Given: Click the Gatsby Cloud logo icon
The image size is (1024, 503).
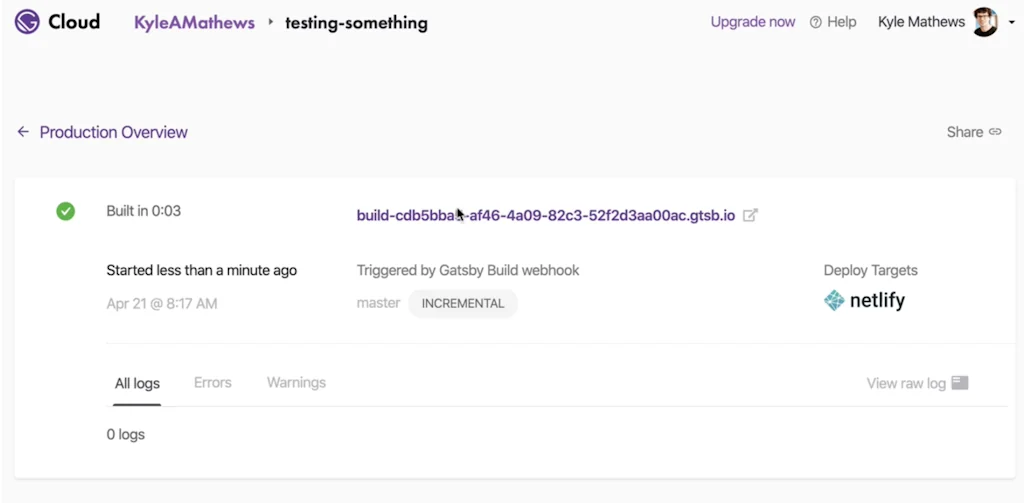Looking at the screenshot, I should point(28,22).
